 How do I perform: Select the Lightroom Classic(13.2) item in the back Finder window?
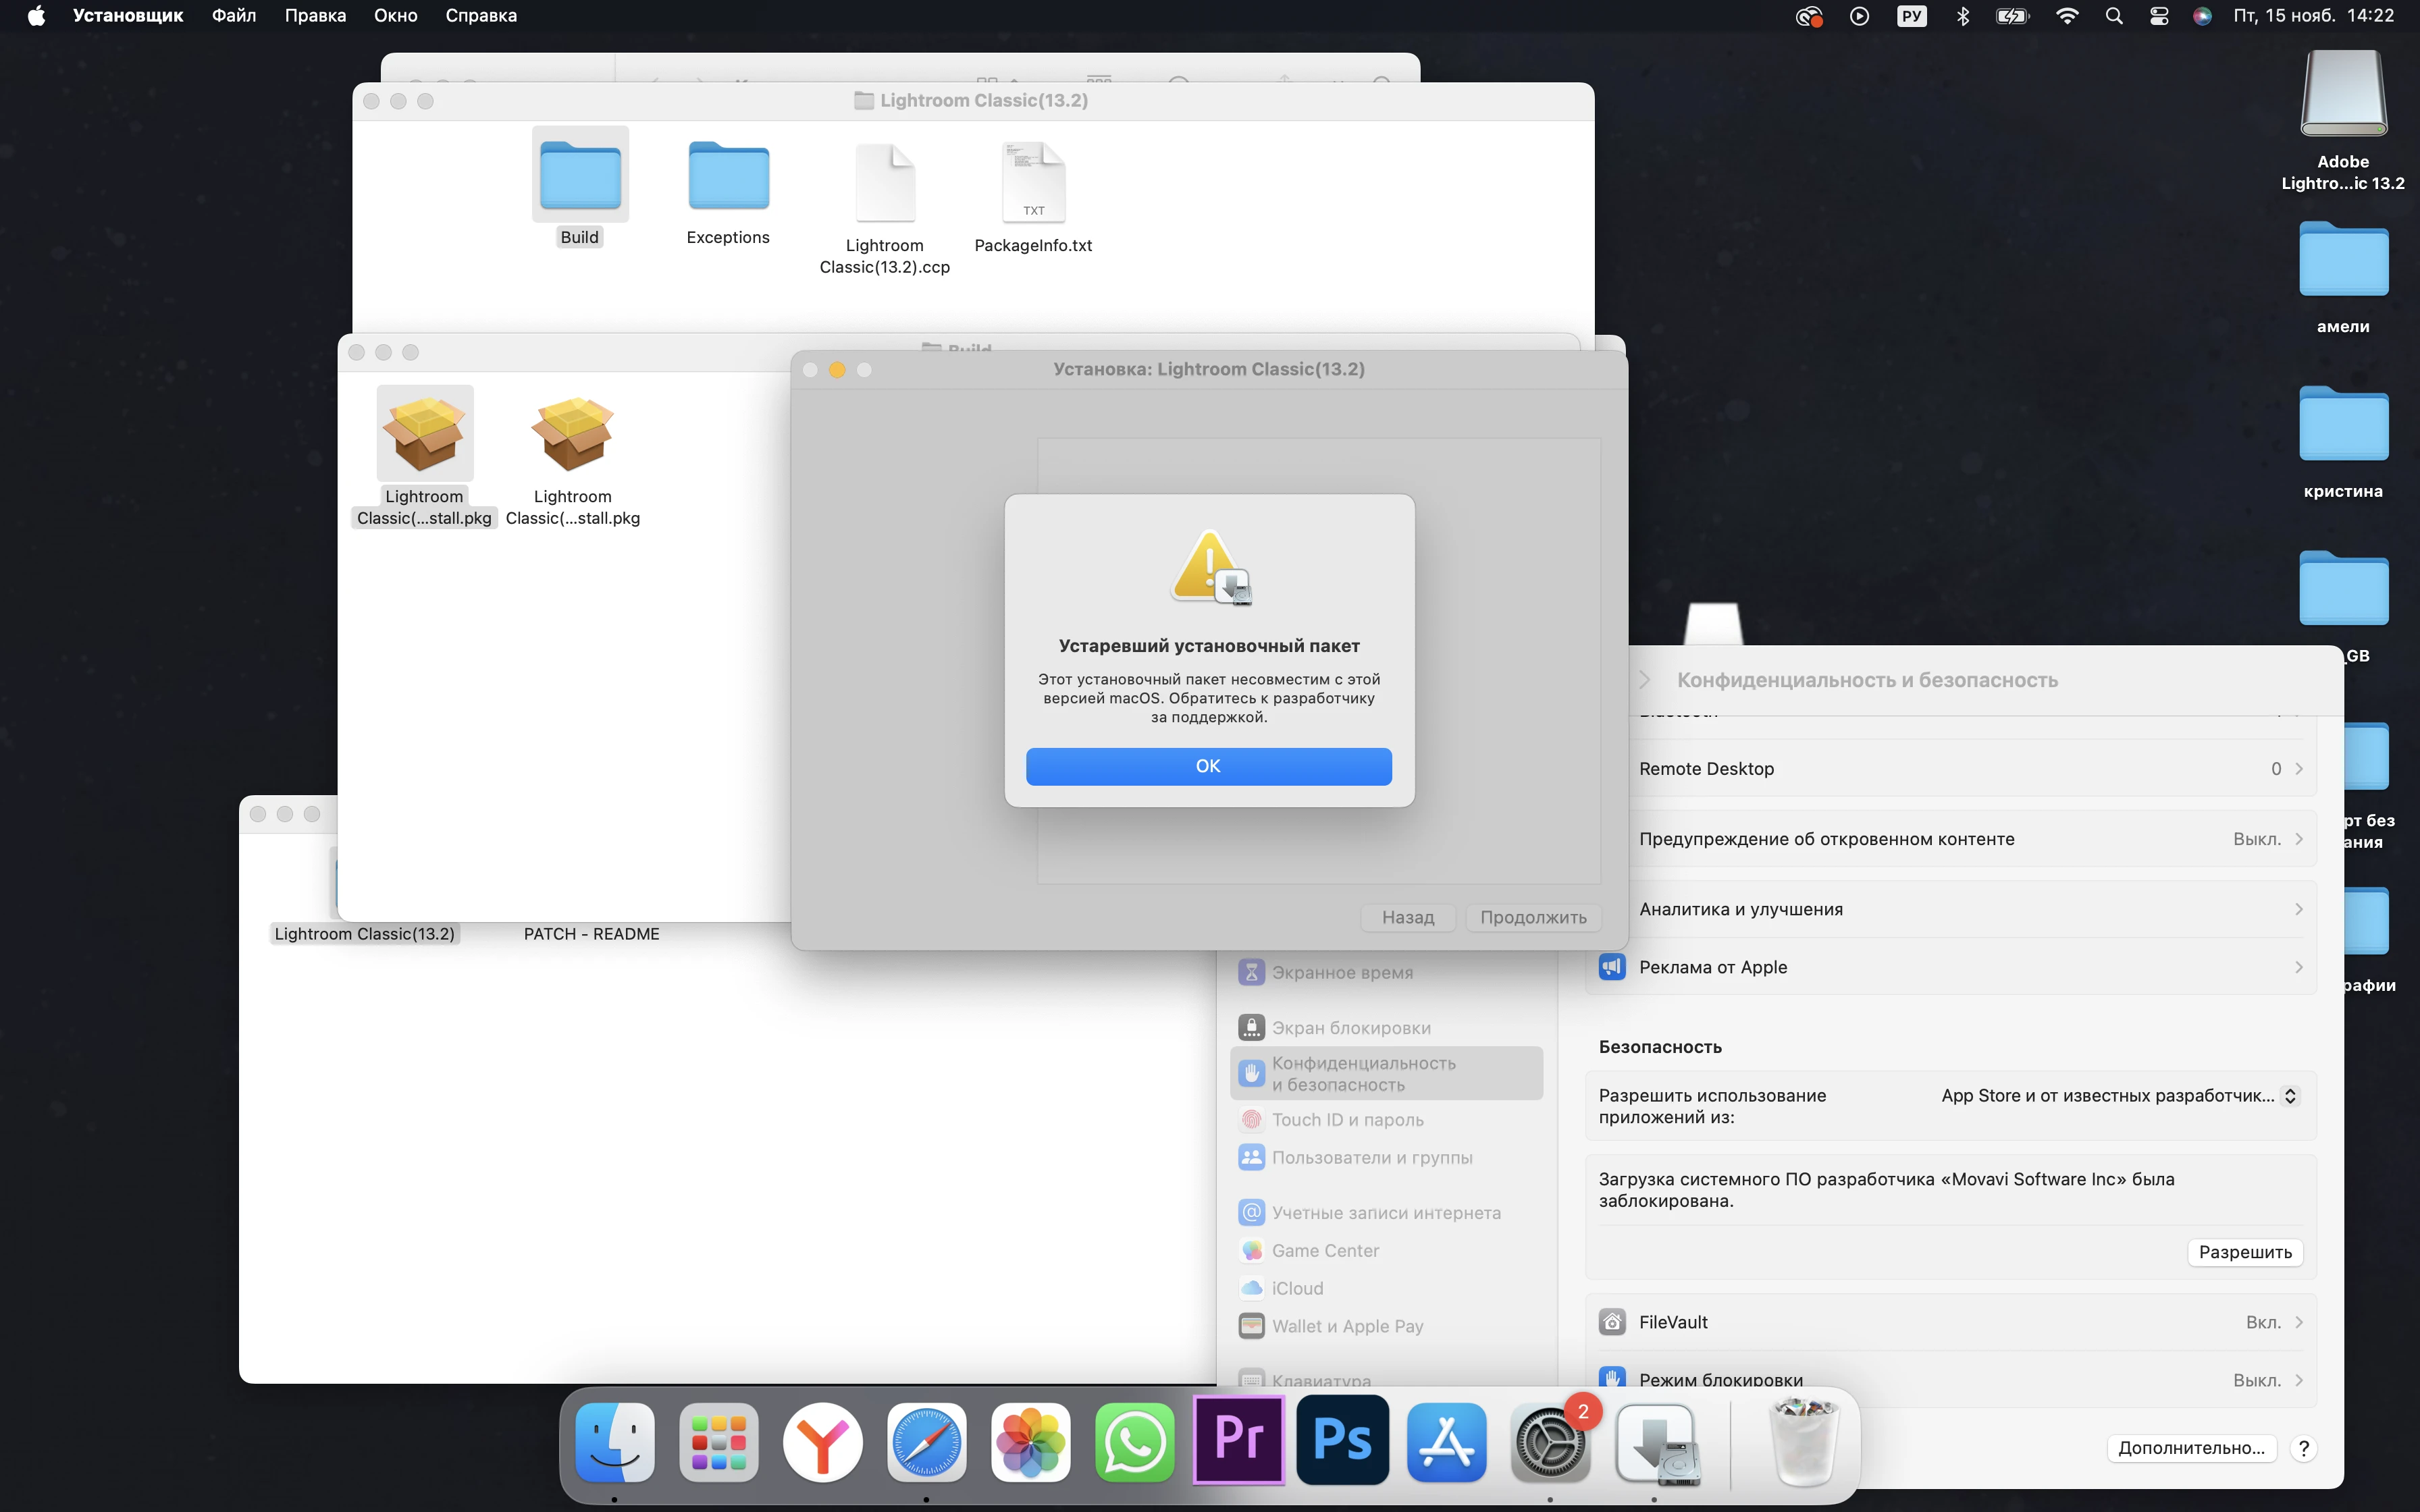(364, 934)
